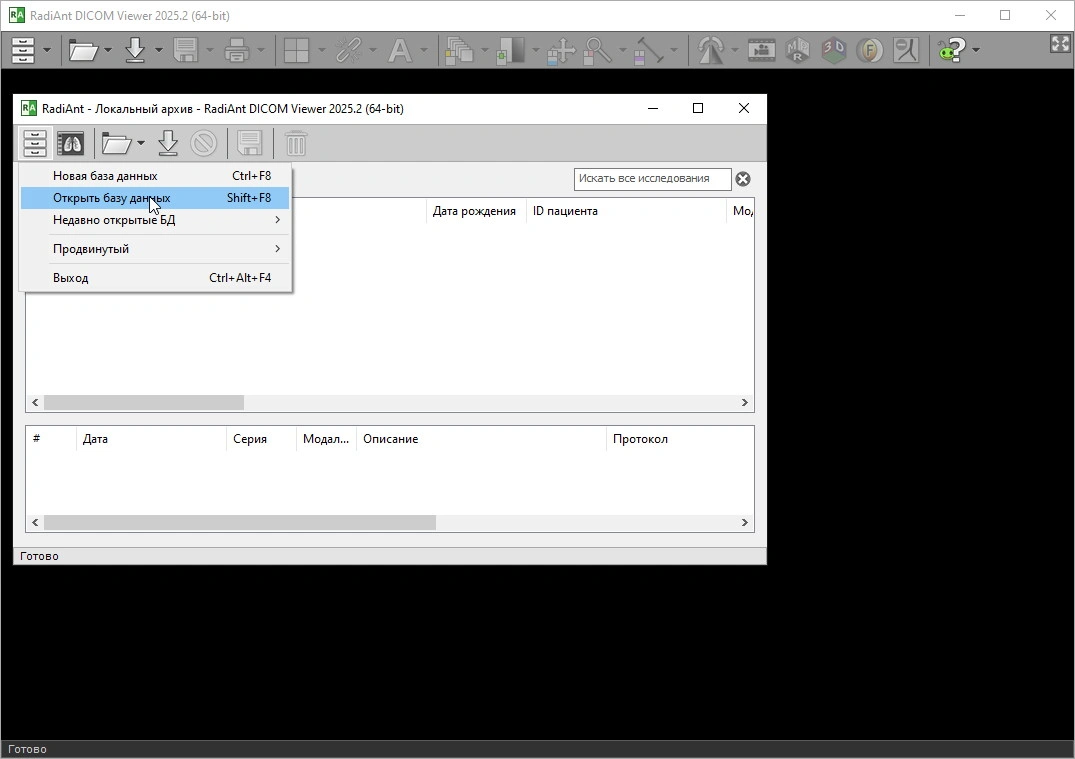Click the stop circle icon in archive toolbar
Viewport: 1075px width, 759px height.
204,143
